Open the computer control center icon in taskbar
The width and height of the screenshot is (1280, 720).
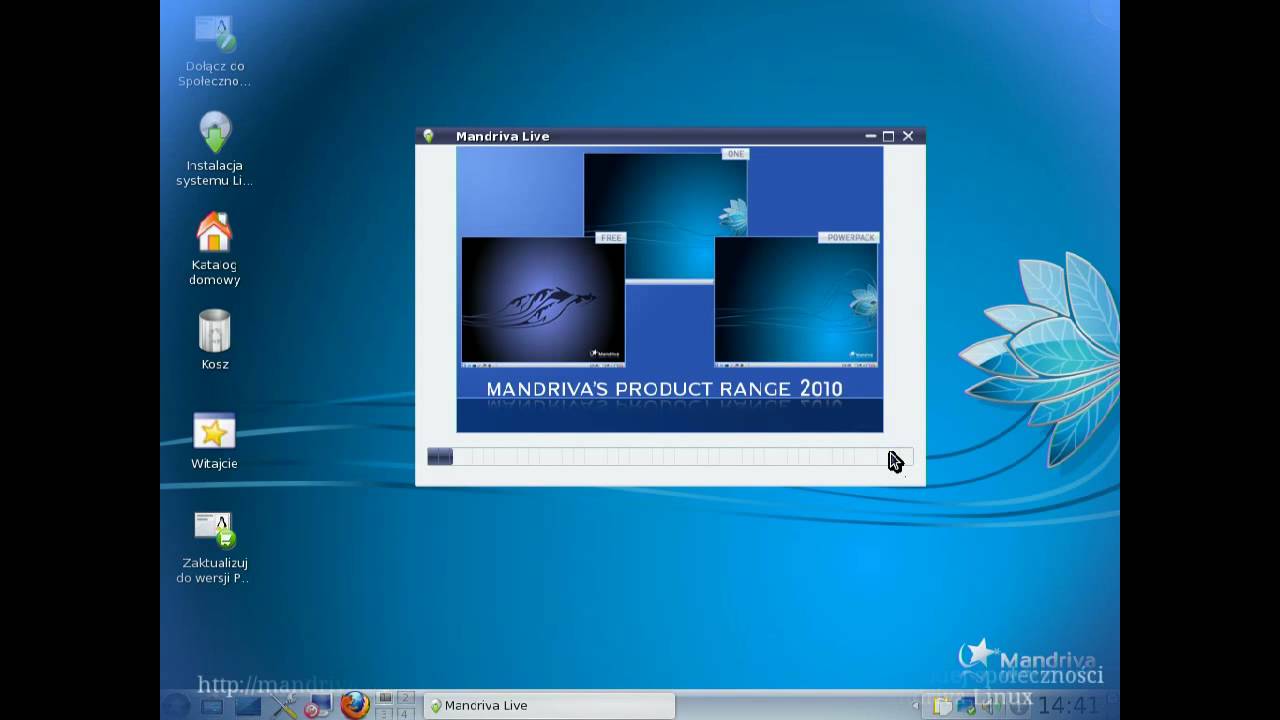(x=318, y=705)
